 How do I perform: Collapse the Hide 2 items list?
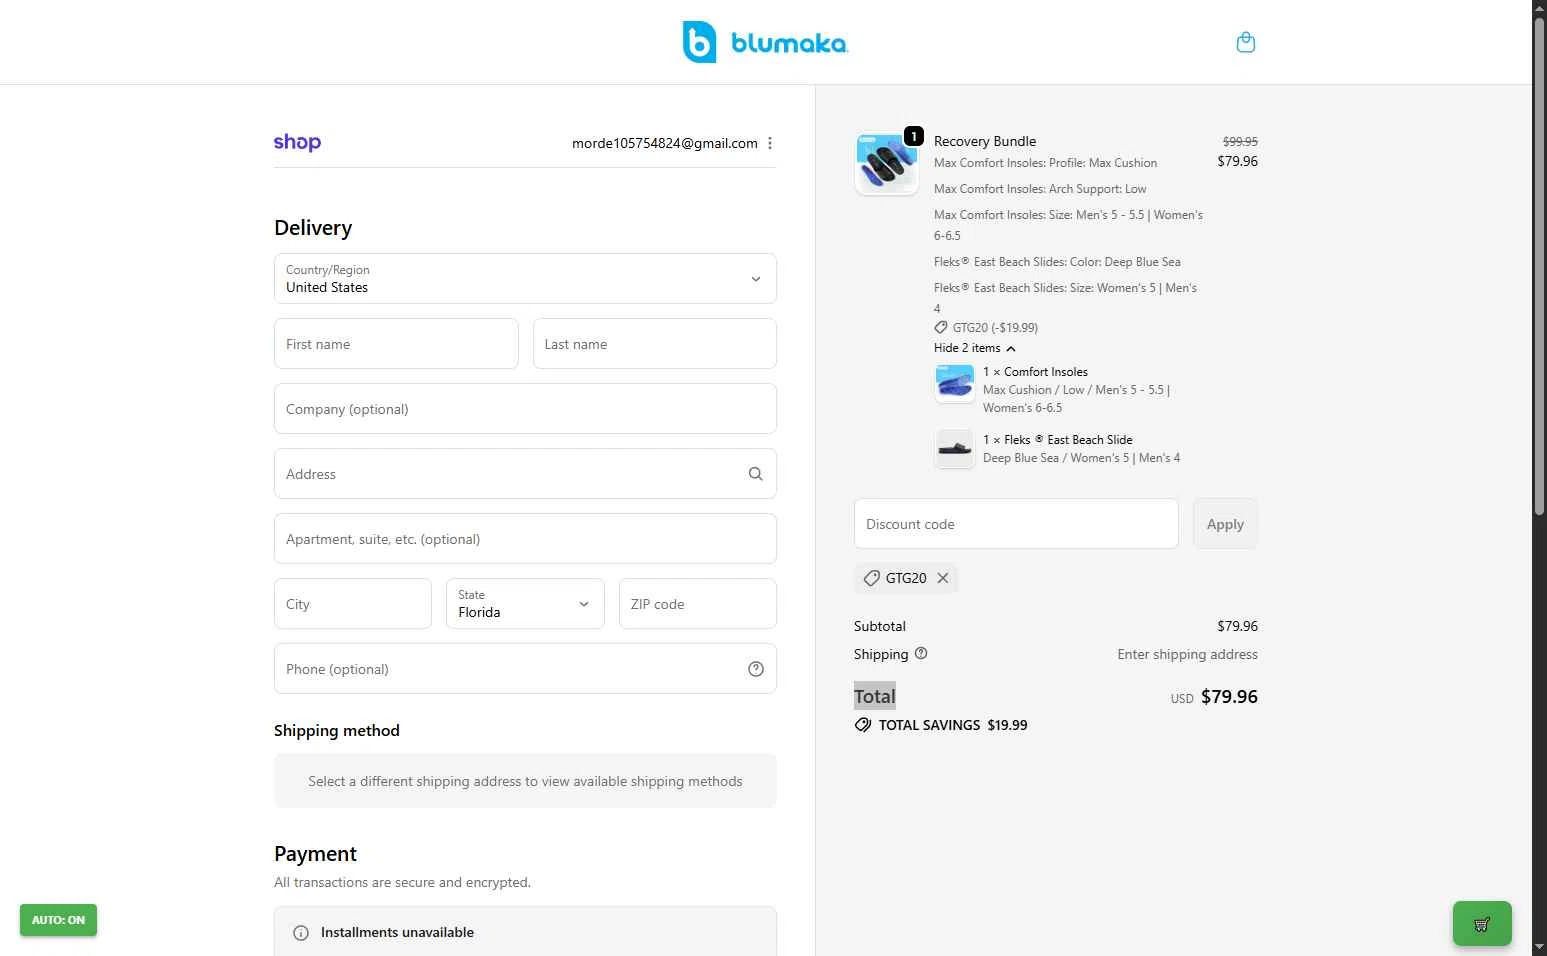tap(975, 348)
